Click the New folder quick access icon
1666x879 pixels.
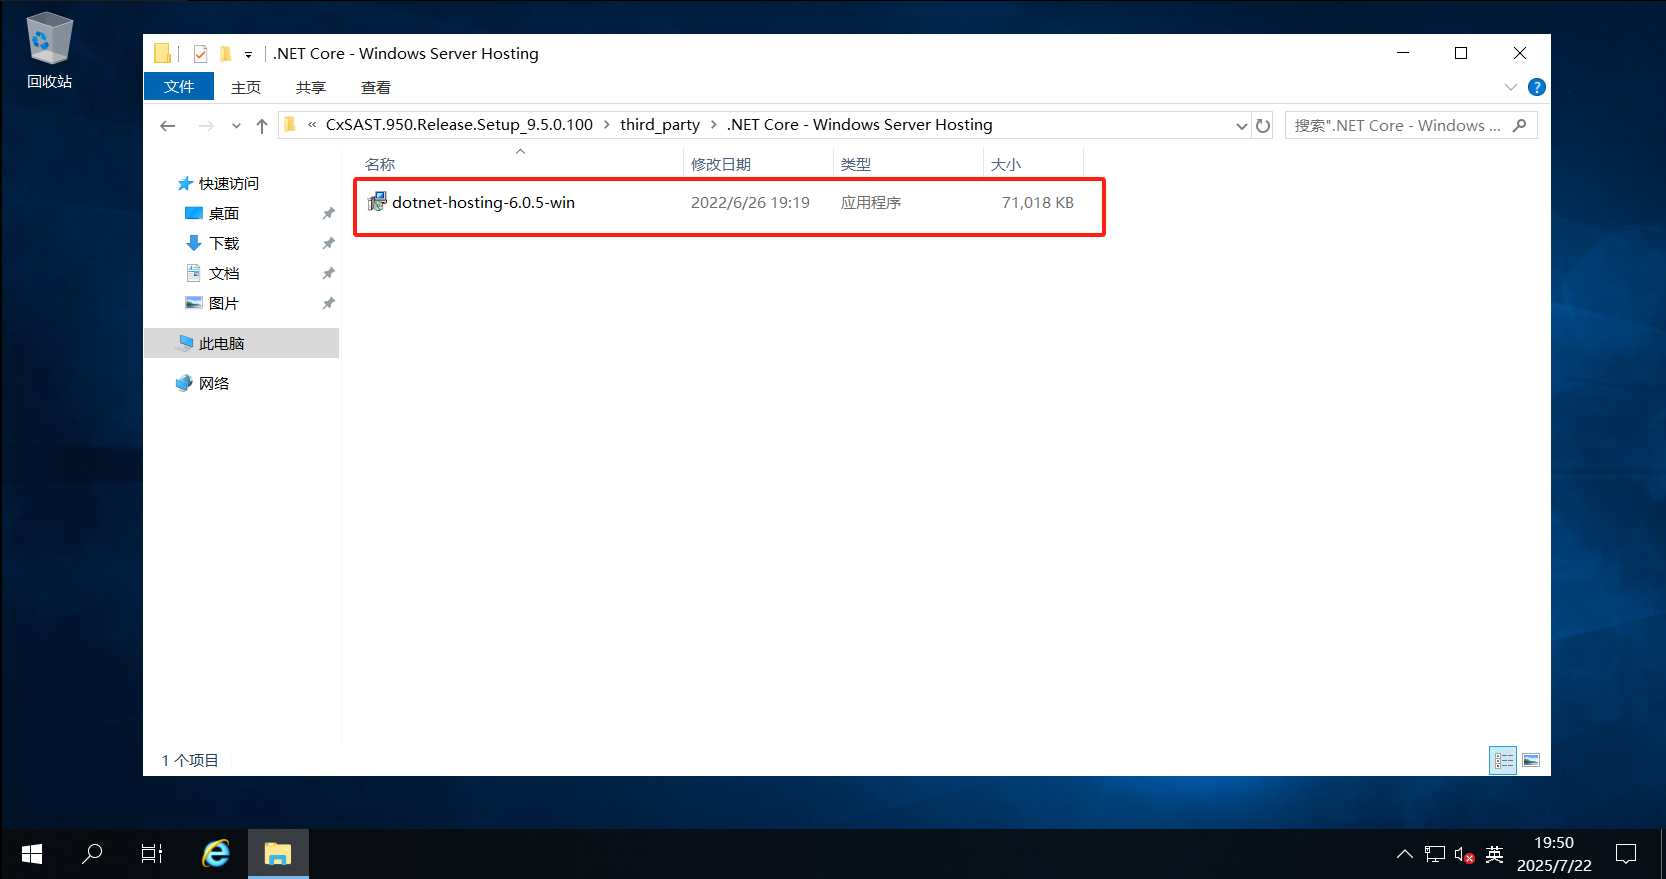226,54
